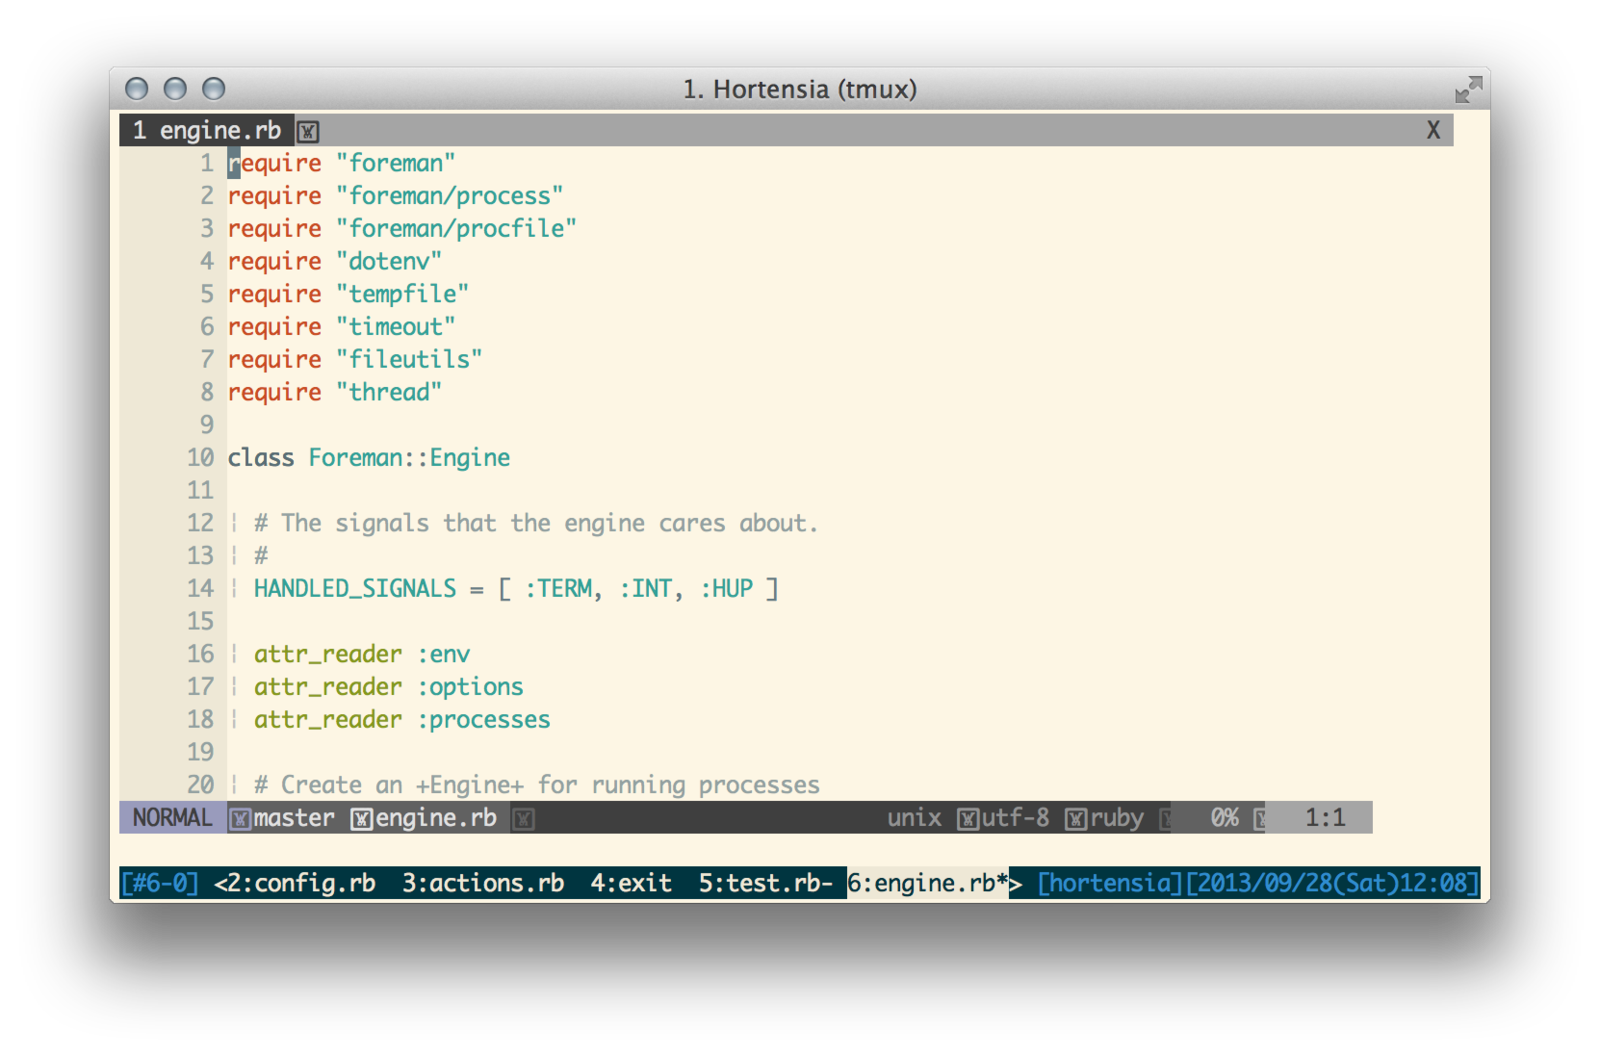1600x1055 pixels.
Task: Click the HANDLED_SIGNALS constant
Action: pyautogui.click(x=355, y=589)
